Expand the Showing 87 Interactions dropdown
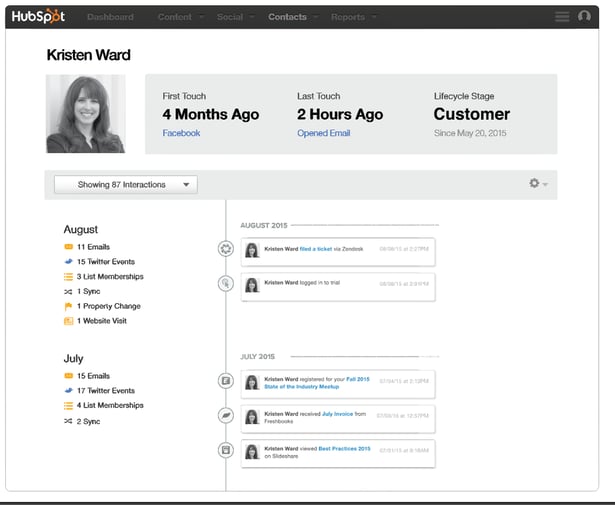This screenshot has height=505, width=615. click(125, 184)
